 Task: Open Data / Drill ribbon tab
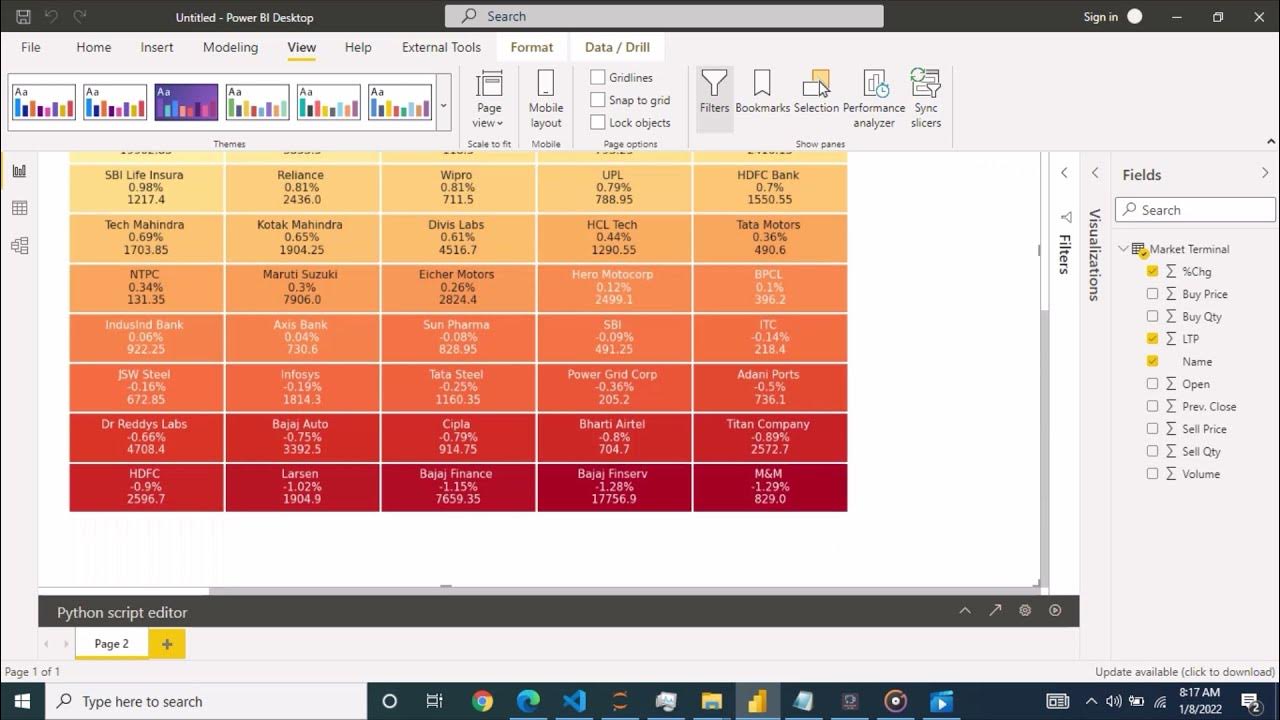(617, 47)
